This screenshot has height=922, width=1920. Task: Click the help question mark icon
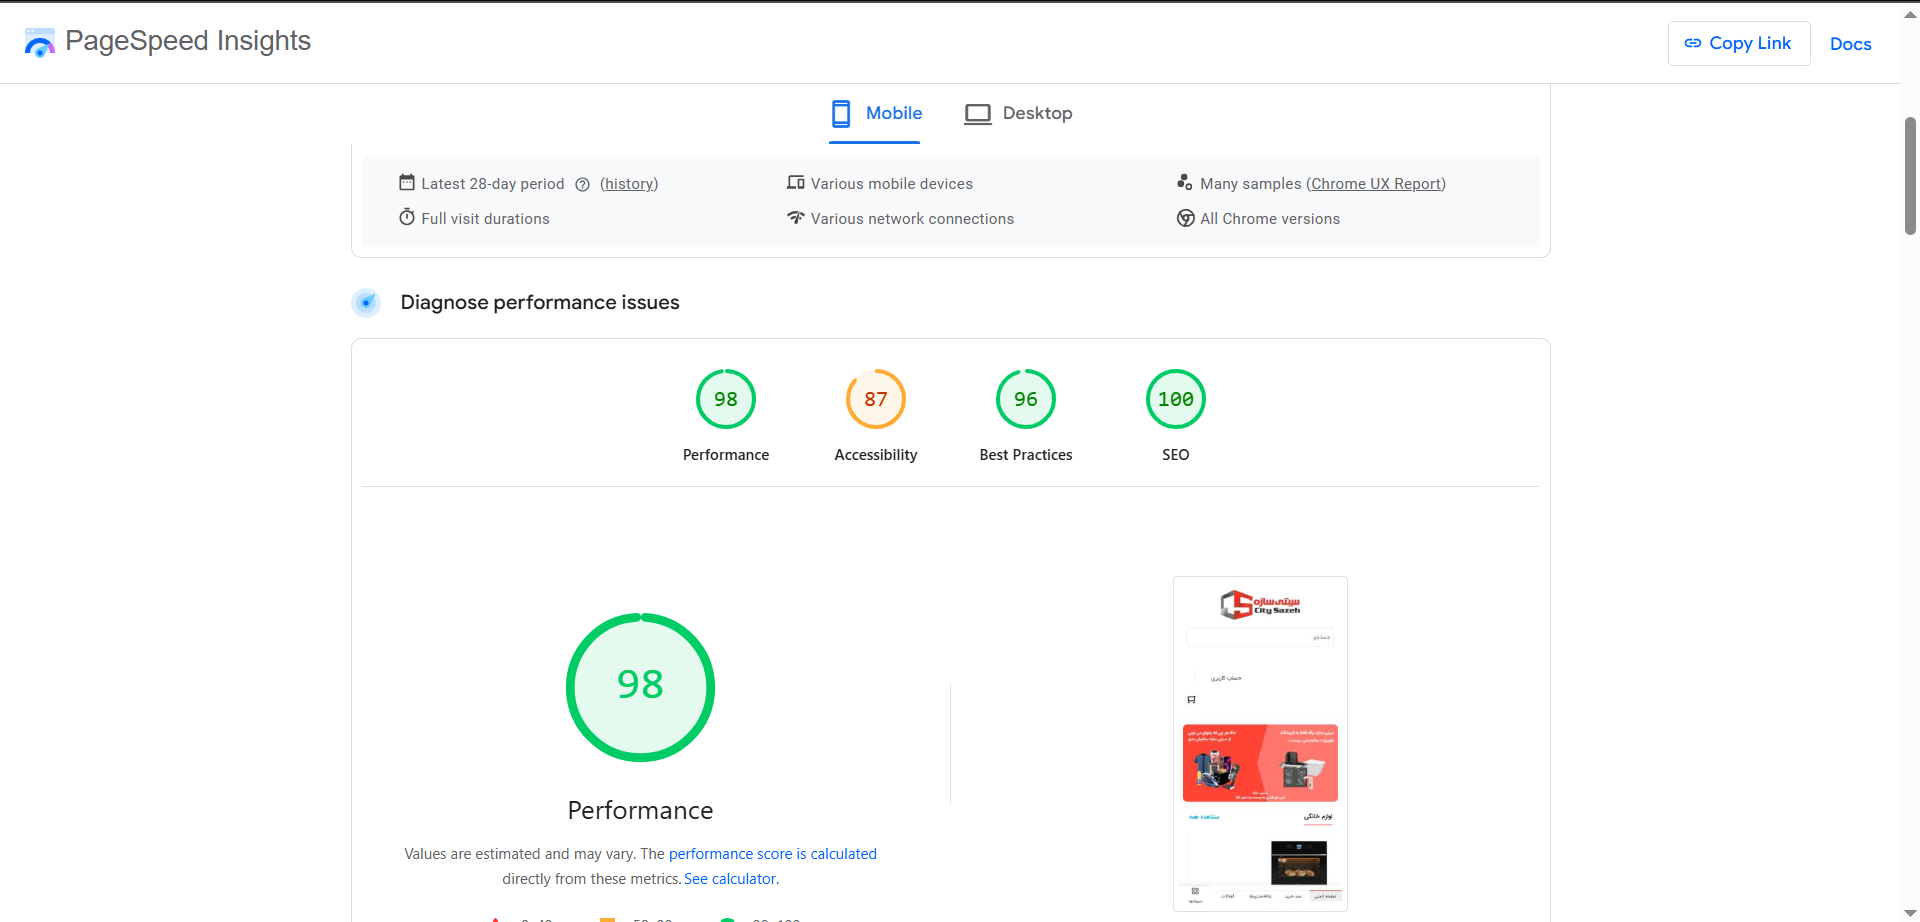pyautogui.click(x=582, y=184)
